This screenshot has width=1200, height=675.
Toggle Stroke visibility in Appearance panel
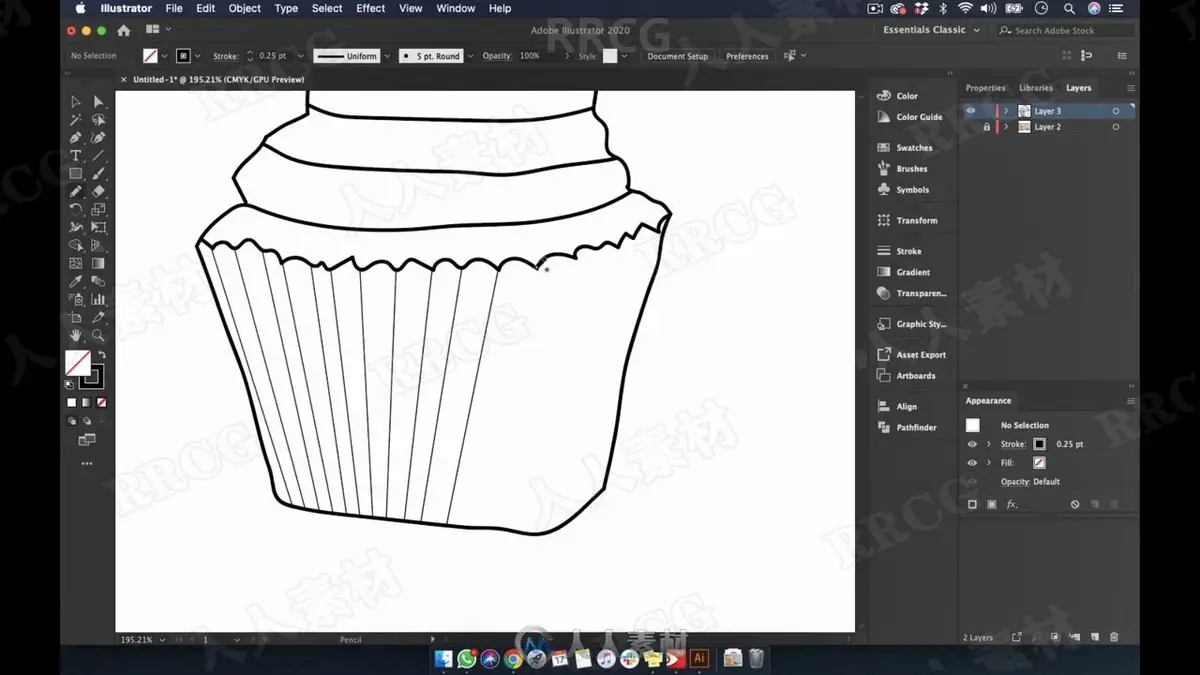(972, 444)
